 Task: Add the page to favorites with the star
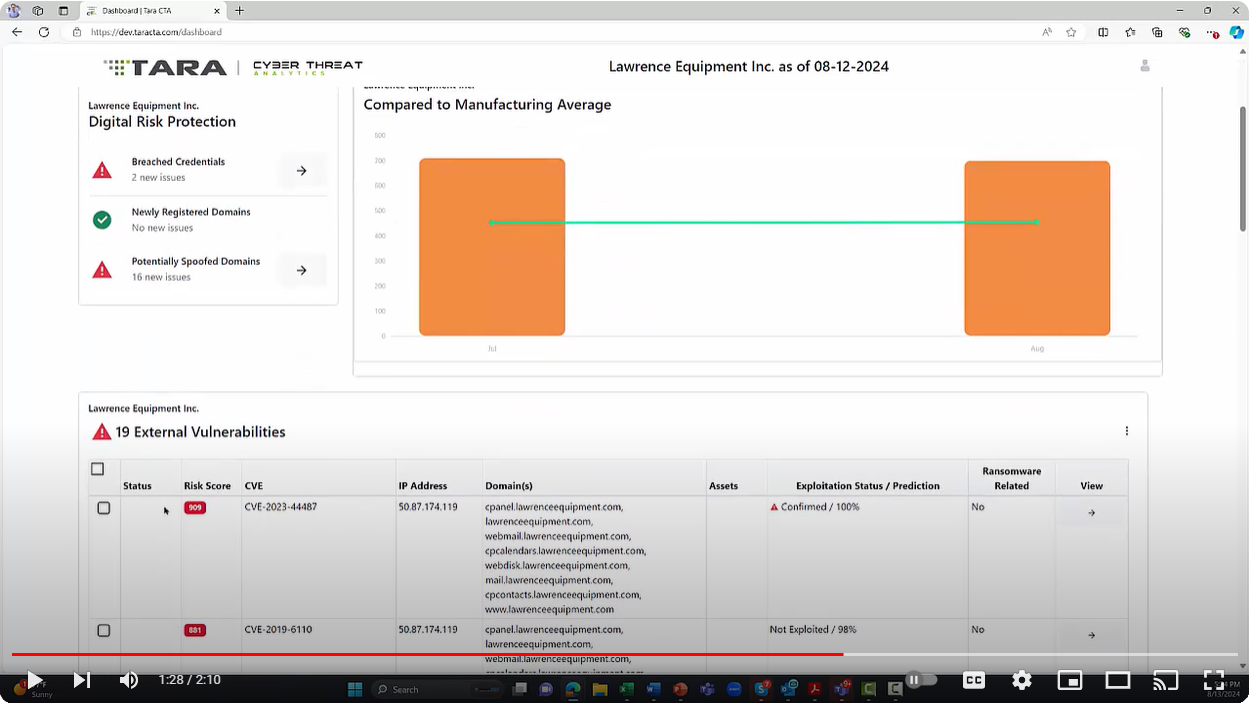click(x=1071, y=32)
